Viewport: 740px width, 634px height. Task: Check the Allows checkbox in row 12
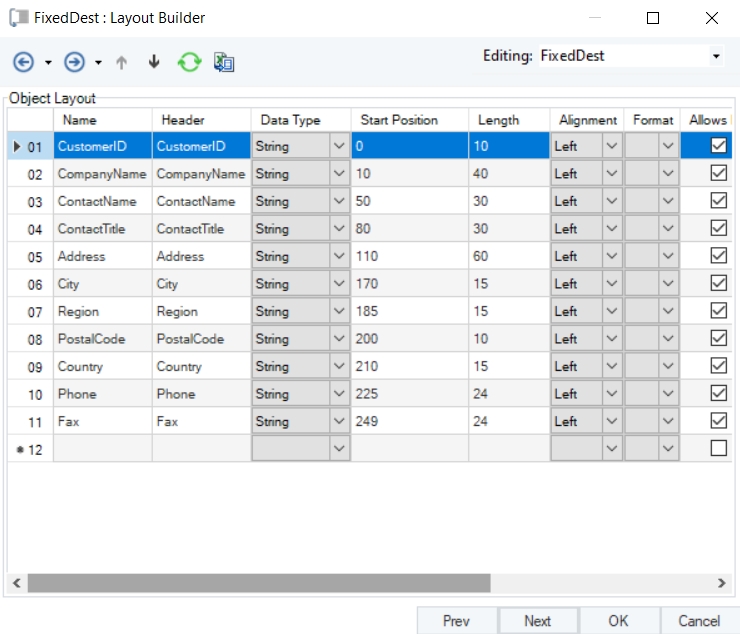click(718, 449)
